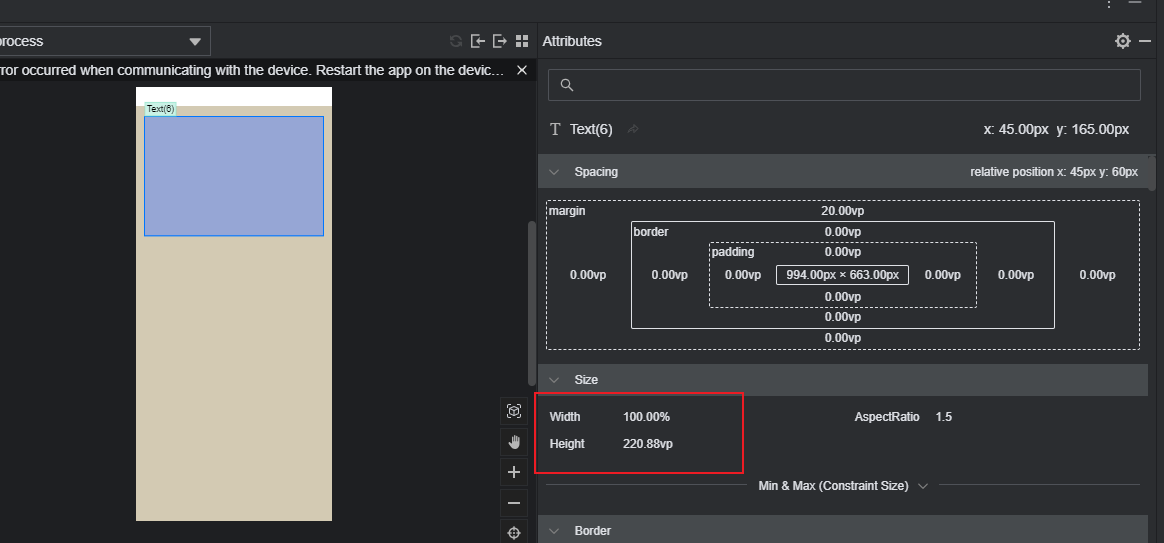The height and width of the screenshot is (543, 1164).
Task: Click the four-square grid layout icon
Action: [x=521, y=41]
